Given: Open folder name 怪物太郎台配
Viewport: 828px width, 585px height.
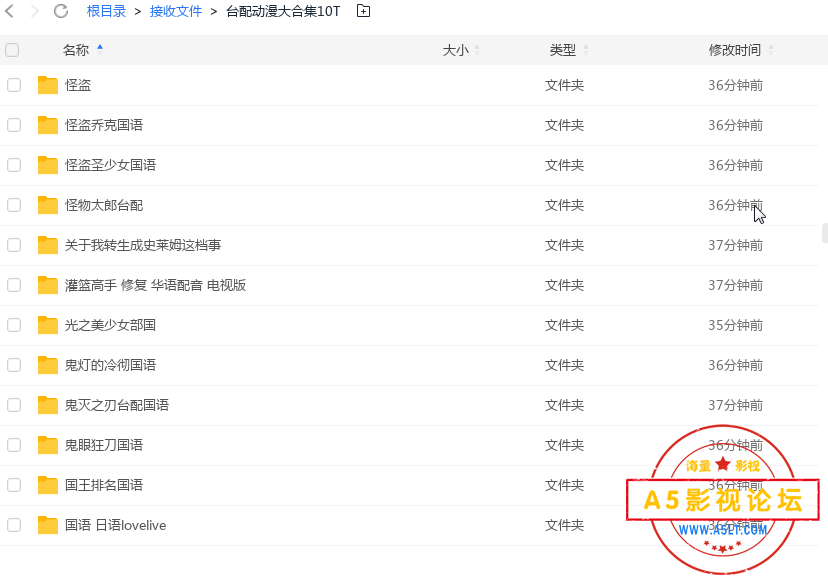Looking at the screenshot, I should point(104,205).
